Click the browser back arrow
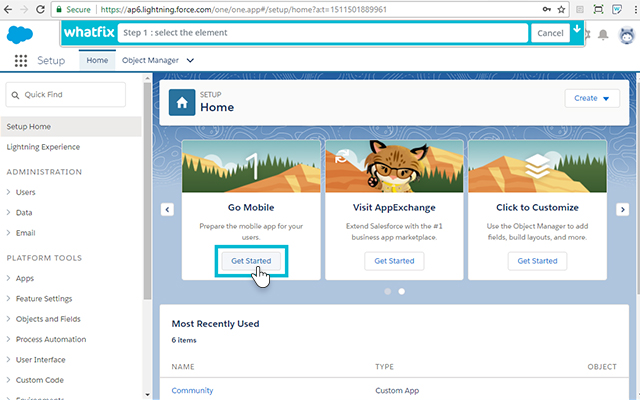 pyautogui.click(x=8, y=9)
